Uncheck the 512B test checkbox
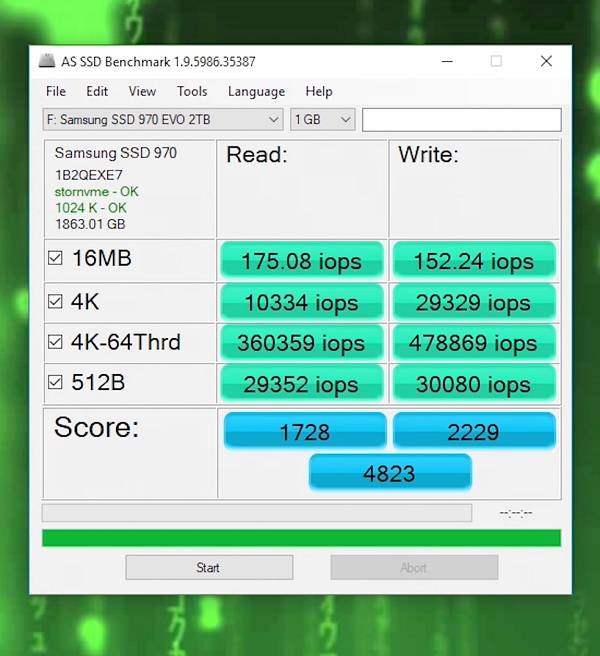The image size is (600, 656). [x=55, y=382]
